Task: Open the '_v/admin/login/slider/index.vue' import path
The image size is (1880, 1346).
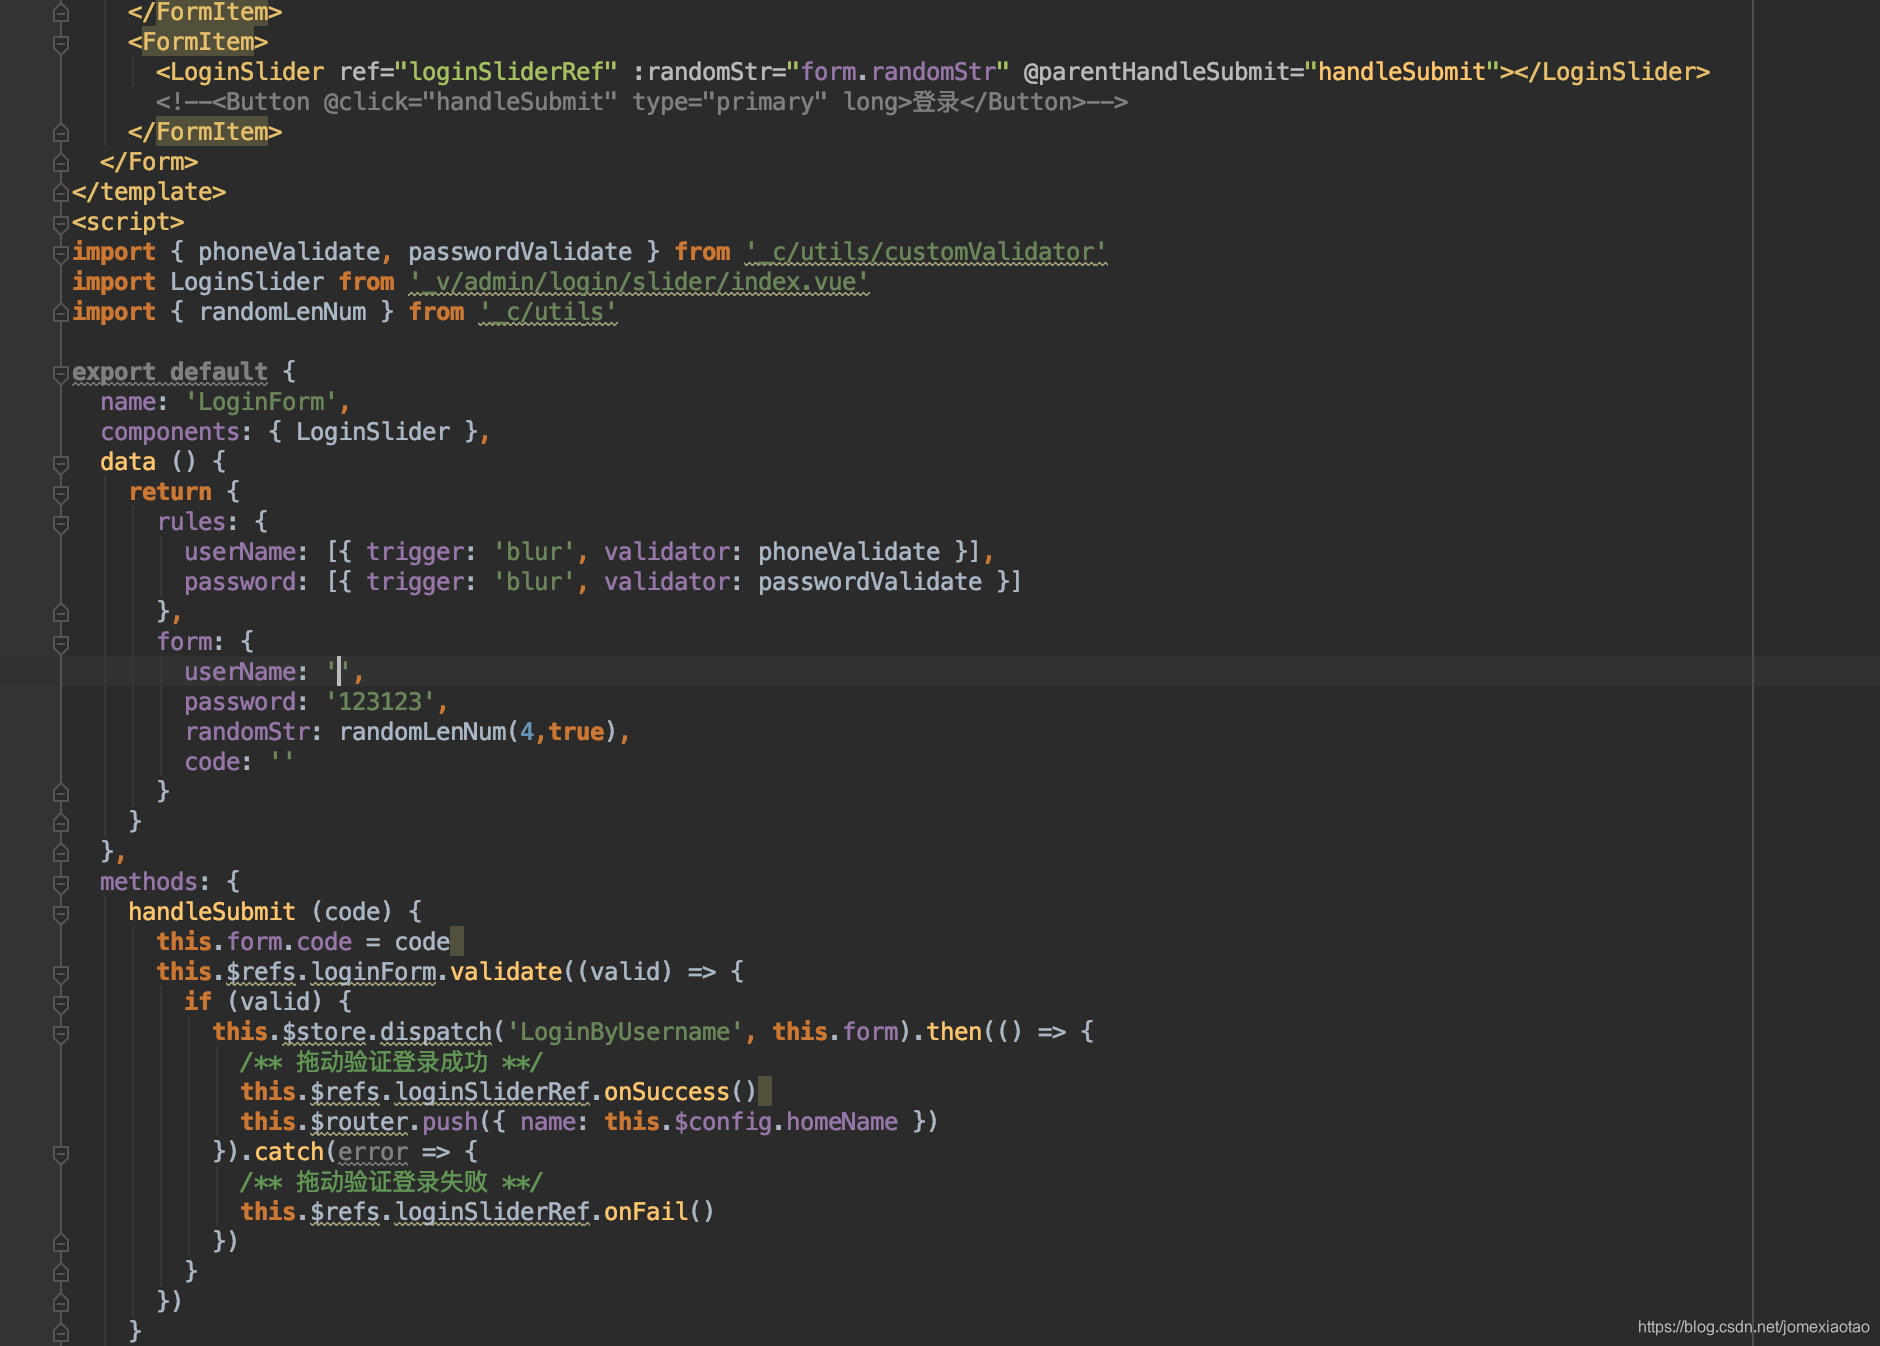Action: [640, 282]
